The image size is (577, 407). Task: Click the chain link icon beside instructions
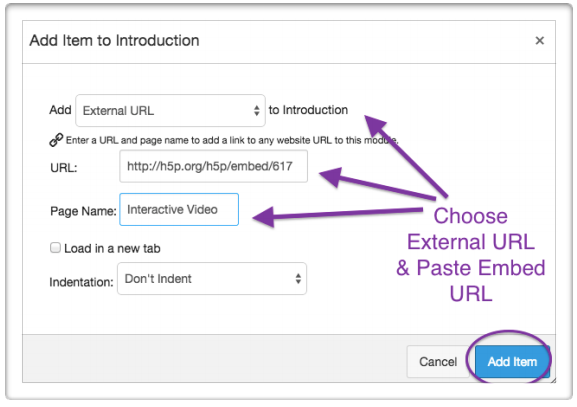point(56,140)
